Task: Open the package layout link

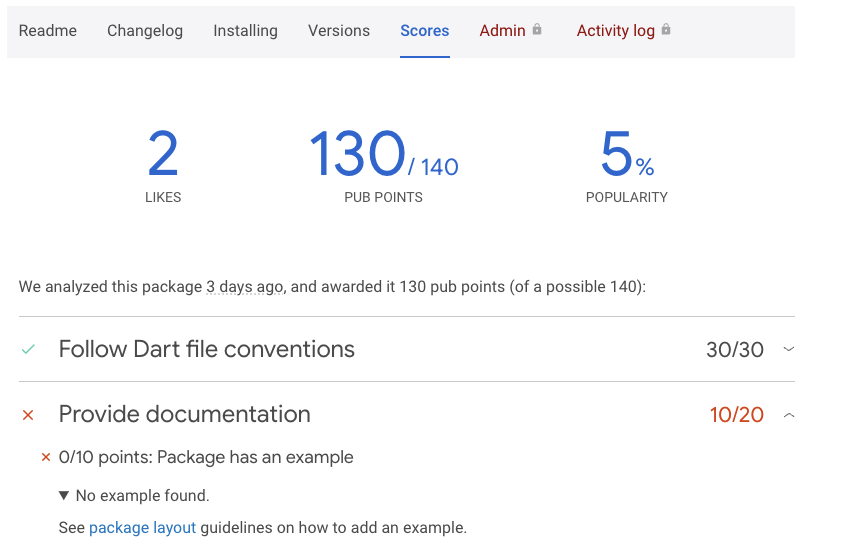Action: (142, 527)
